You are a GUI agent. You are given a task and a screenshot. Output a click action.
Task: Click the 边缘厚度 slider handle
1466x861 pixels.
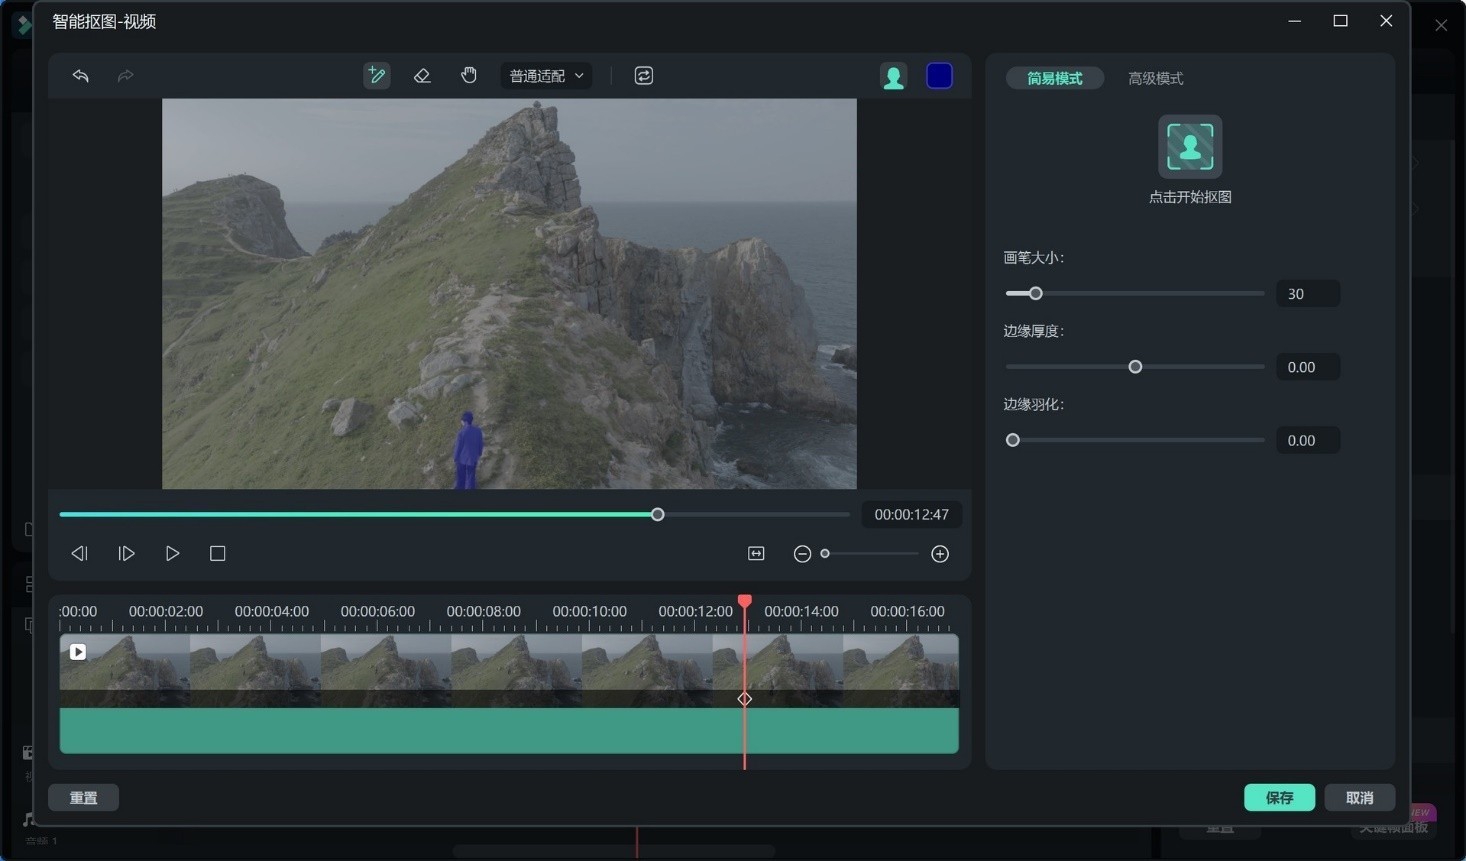pos(1135,367)
